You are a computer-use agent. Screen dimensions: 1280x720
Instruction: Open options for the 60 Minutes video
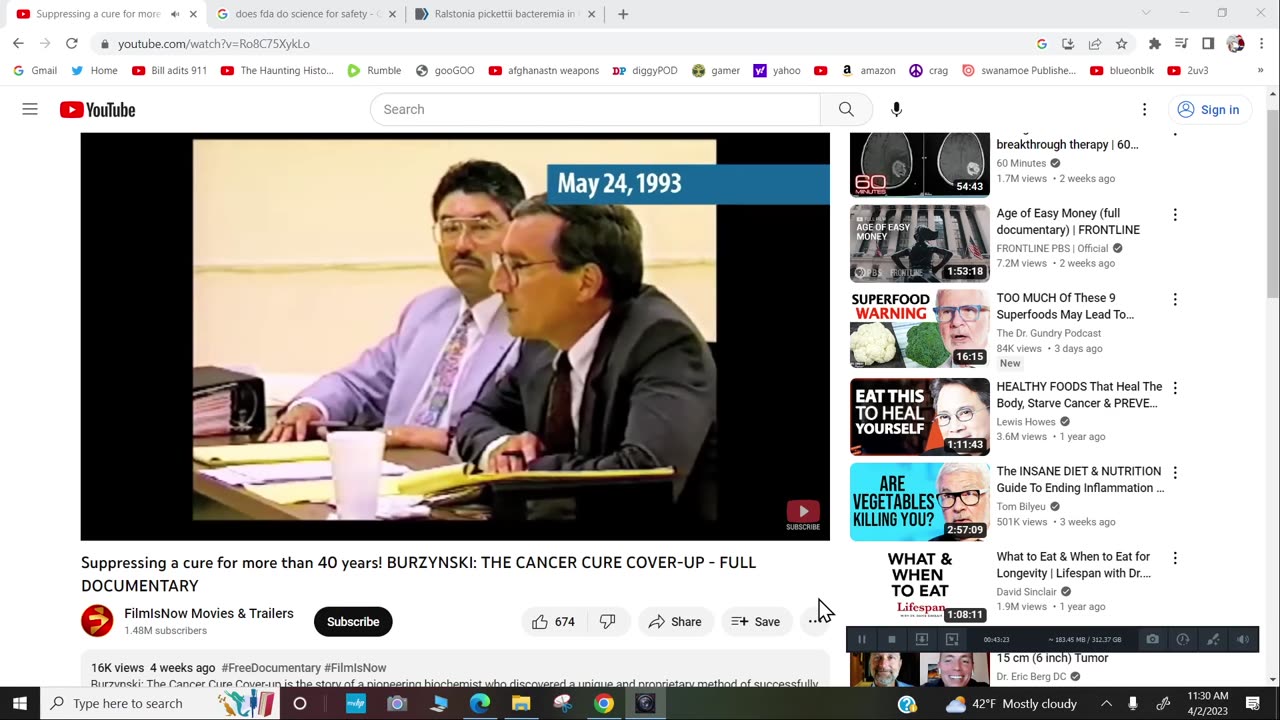point(1175,135)
